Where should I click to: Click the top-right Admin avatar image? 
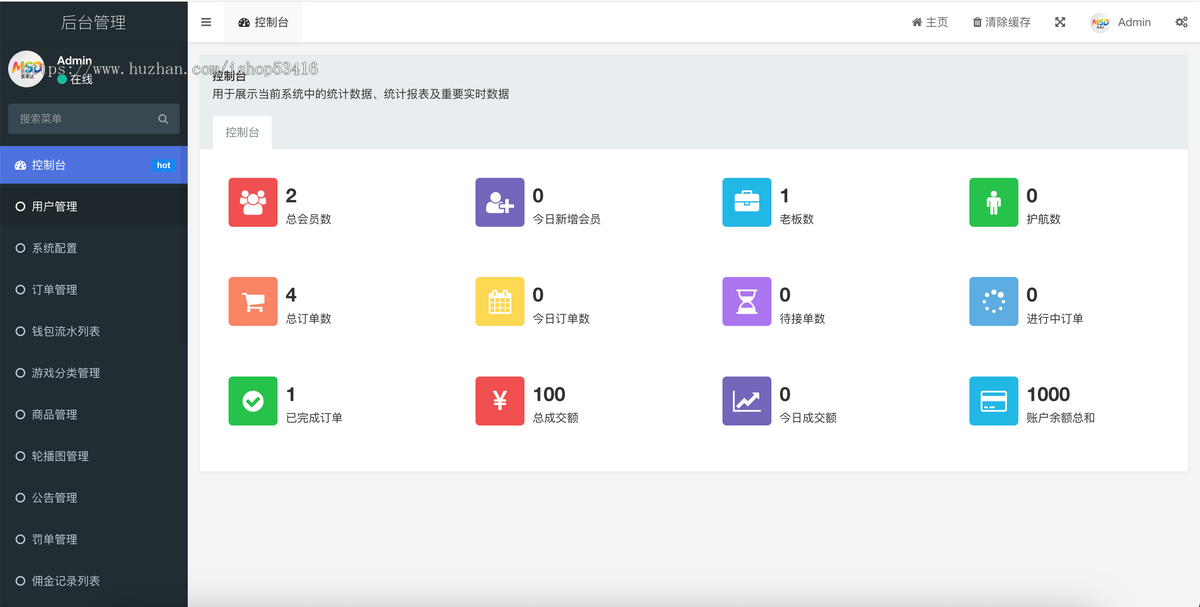coord(1100,22)
